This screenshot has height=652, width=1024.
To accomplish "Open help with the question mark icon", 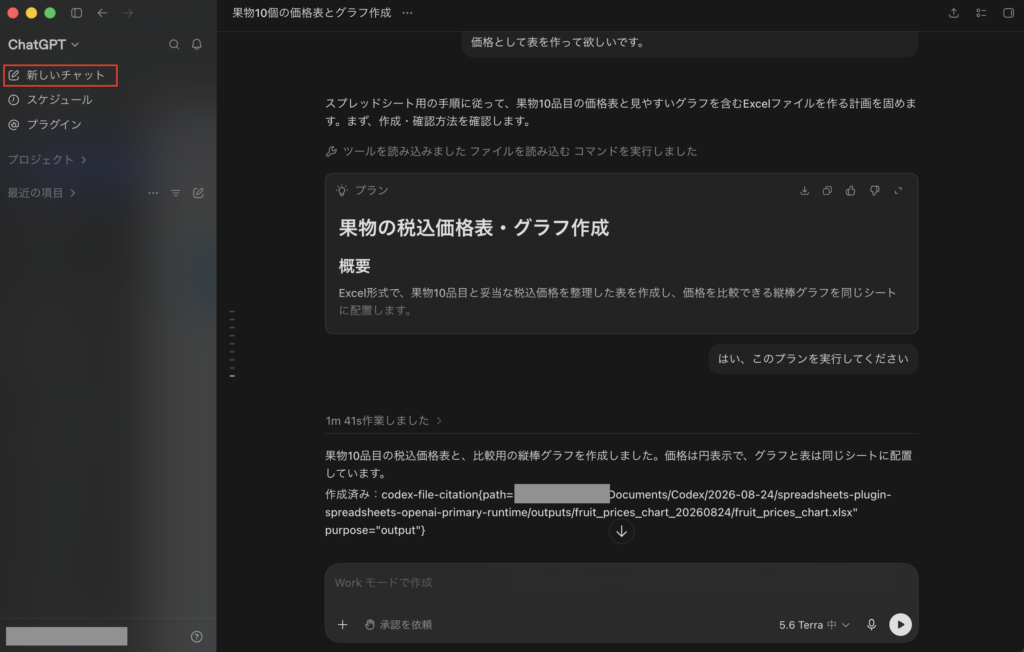I will 197,636.
